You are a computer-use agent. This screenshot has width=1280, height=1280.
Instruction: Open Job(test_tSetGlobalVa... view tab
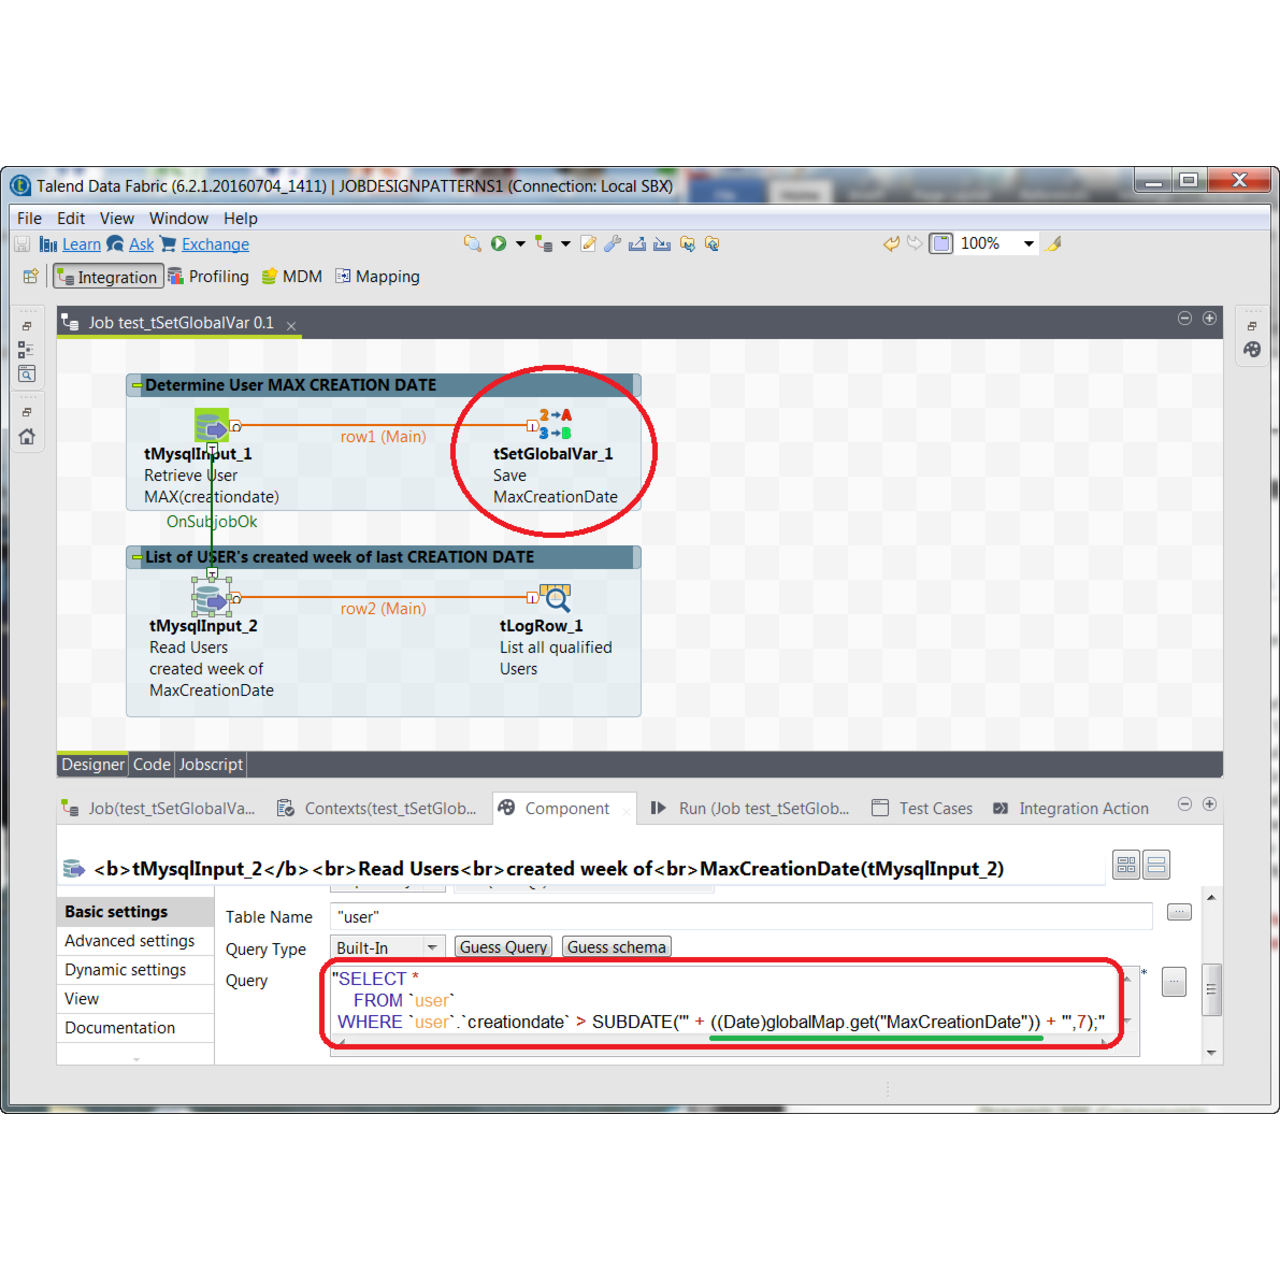pyautogui.click(x=160, y=808)
